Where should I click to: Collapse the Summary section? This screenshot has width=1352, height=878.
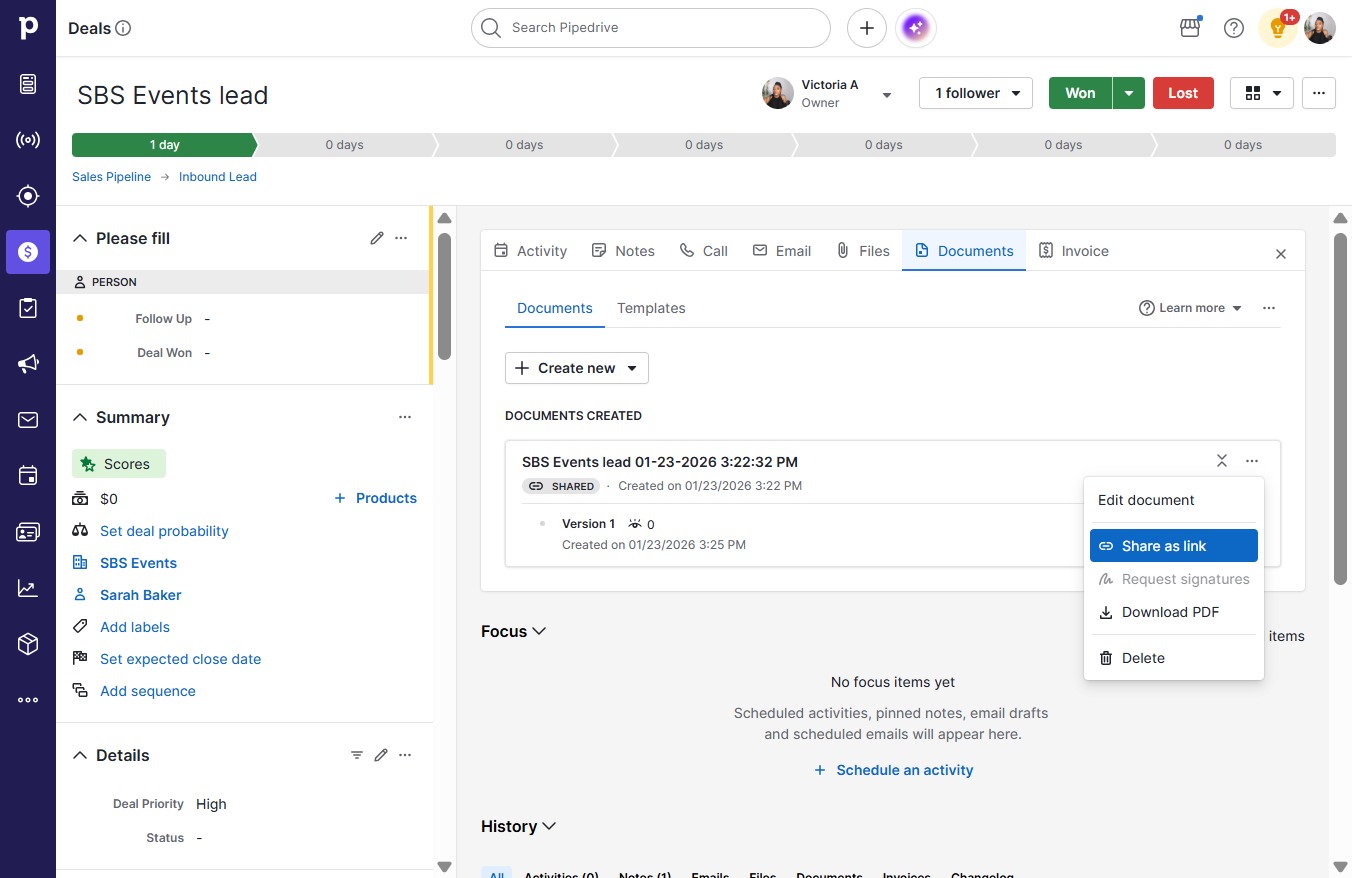(x=80, y=417)
